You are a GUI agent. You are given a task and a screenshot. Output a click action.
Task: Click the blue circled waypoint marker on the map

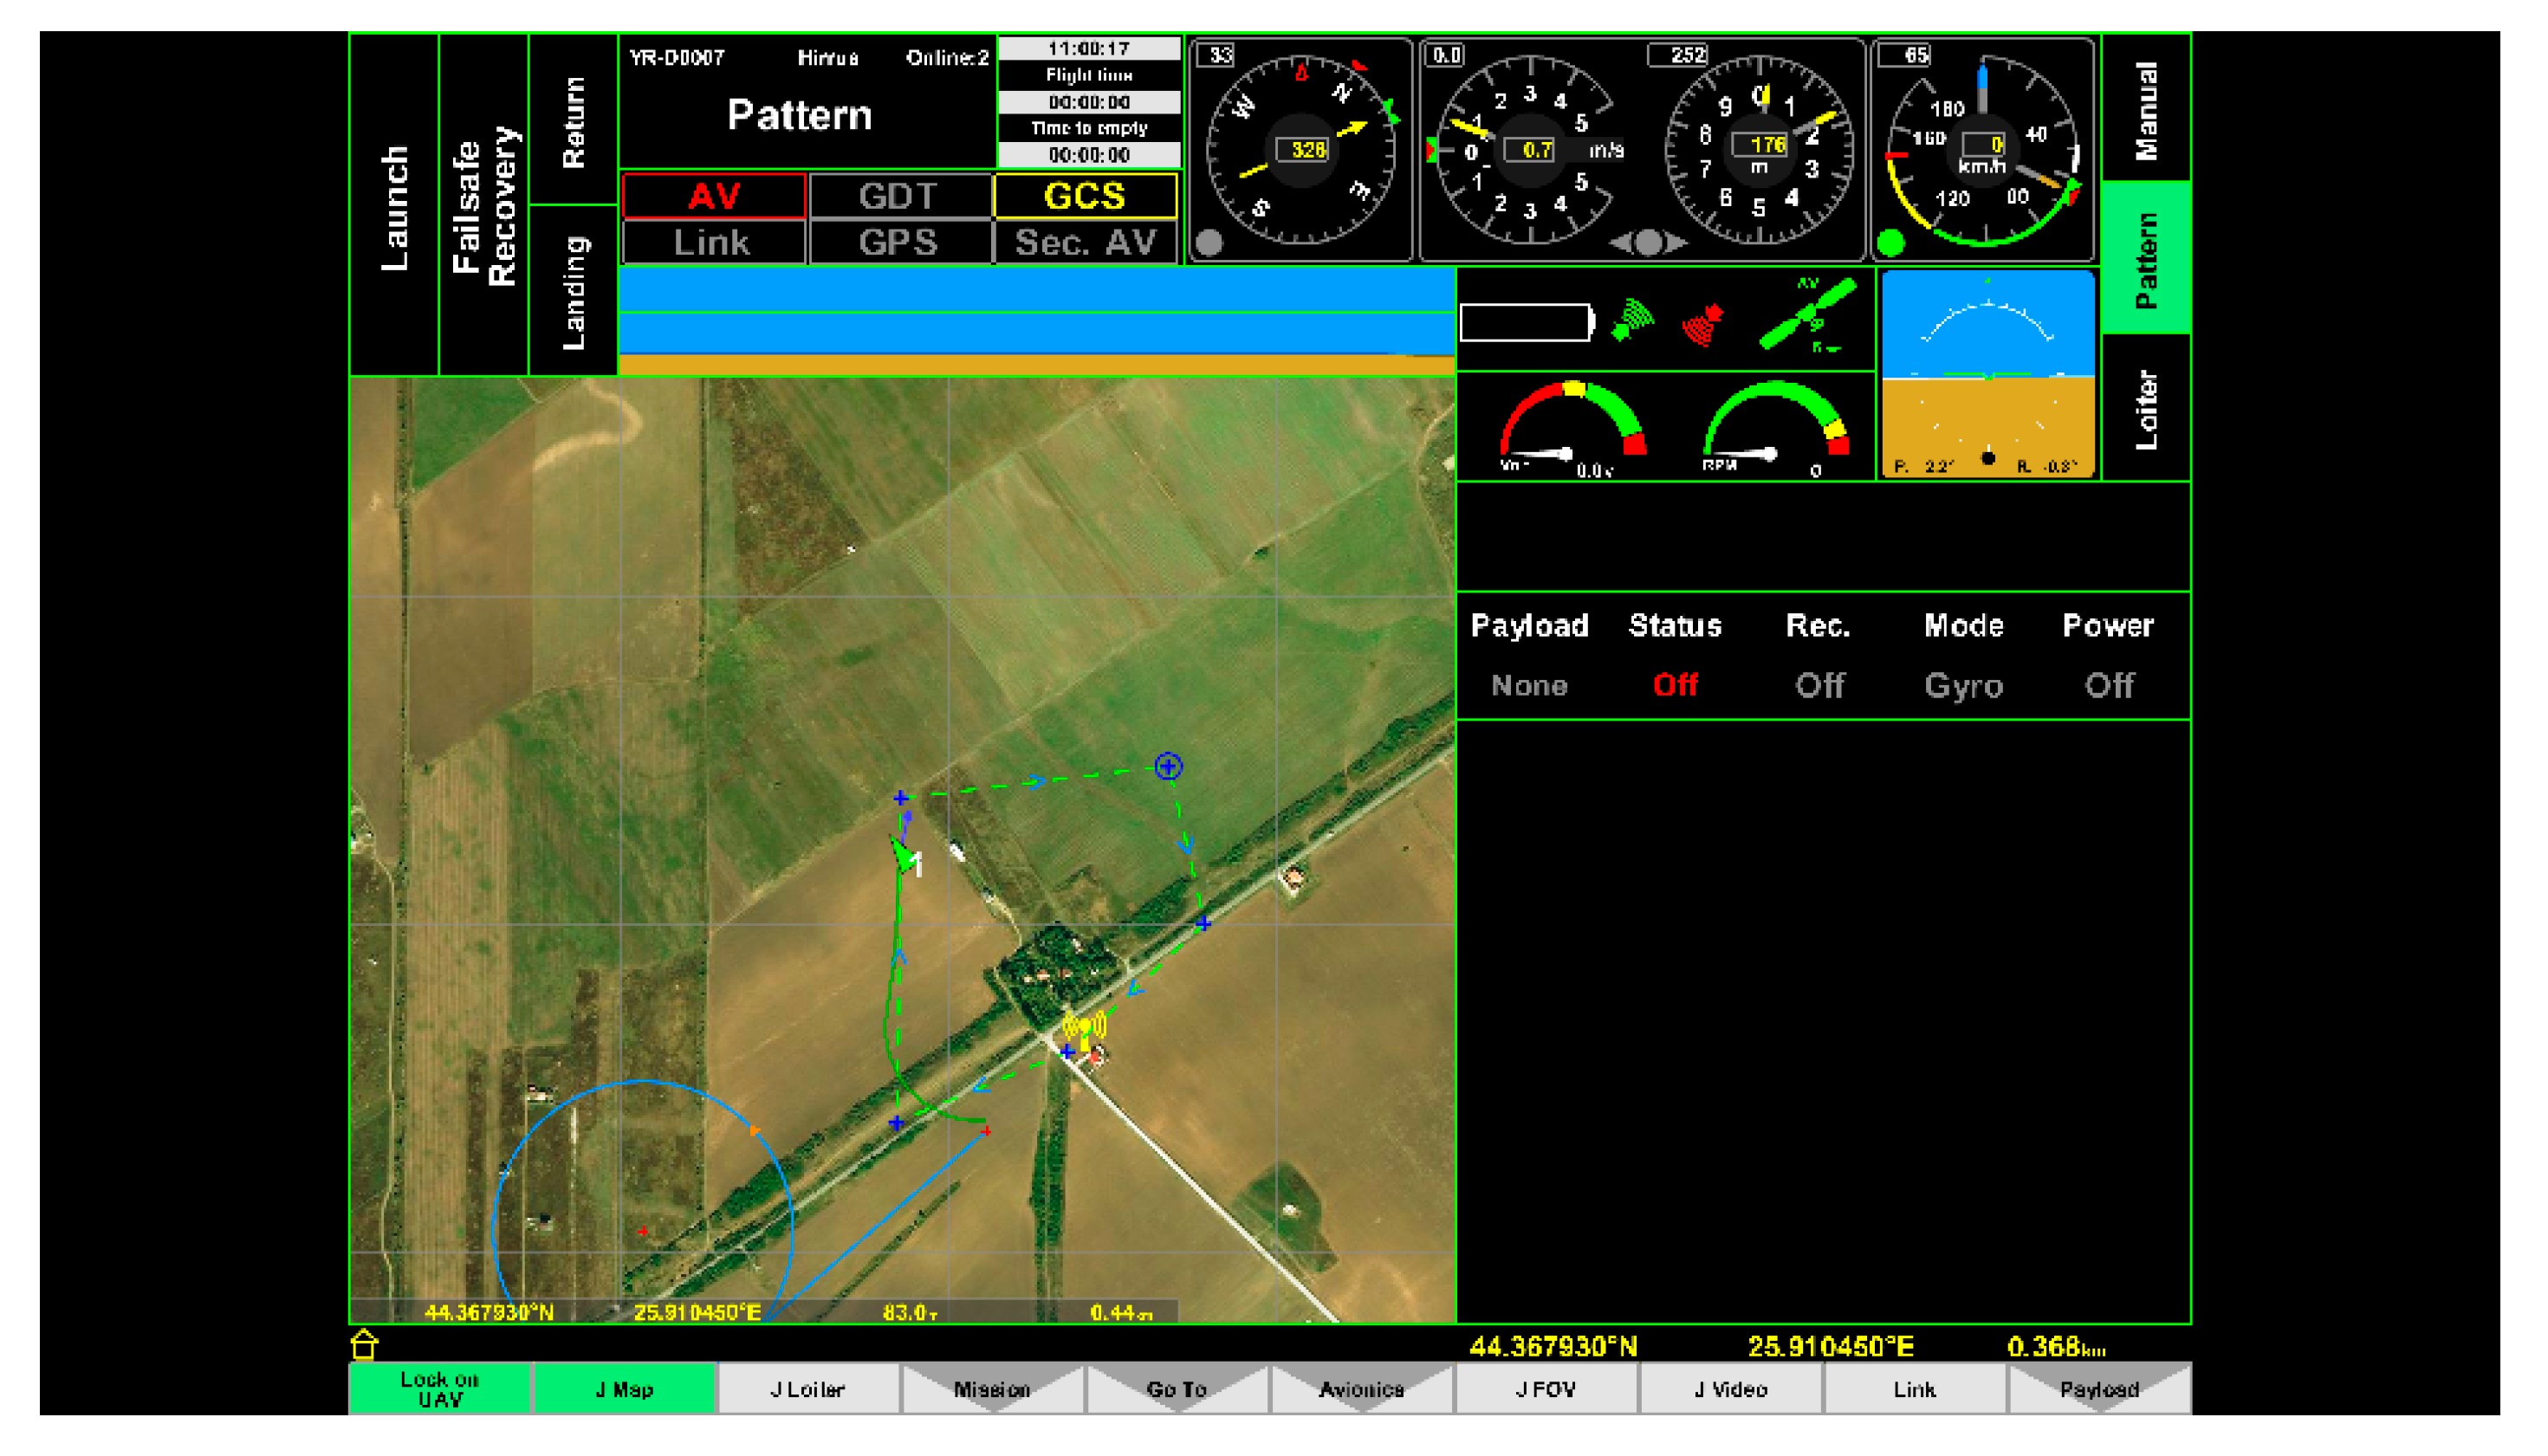(x=1168, y=766)
